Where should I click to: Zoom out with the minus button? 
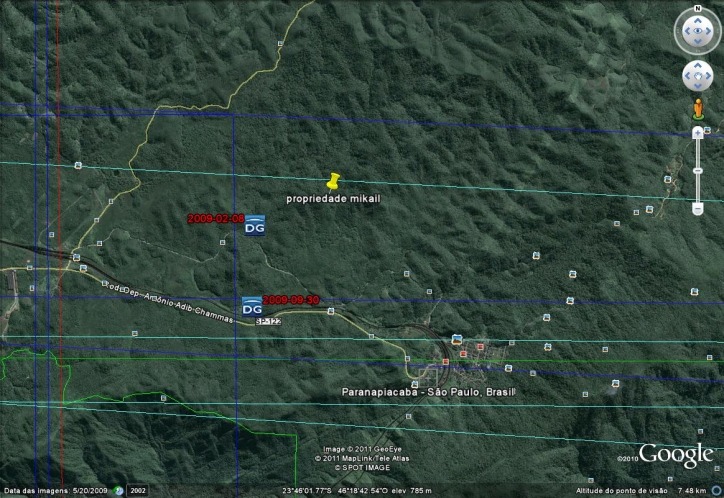(698, 209)
